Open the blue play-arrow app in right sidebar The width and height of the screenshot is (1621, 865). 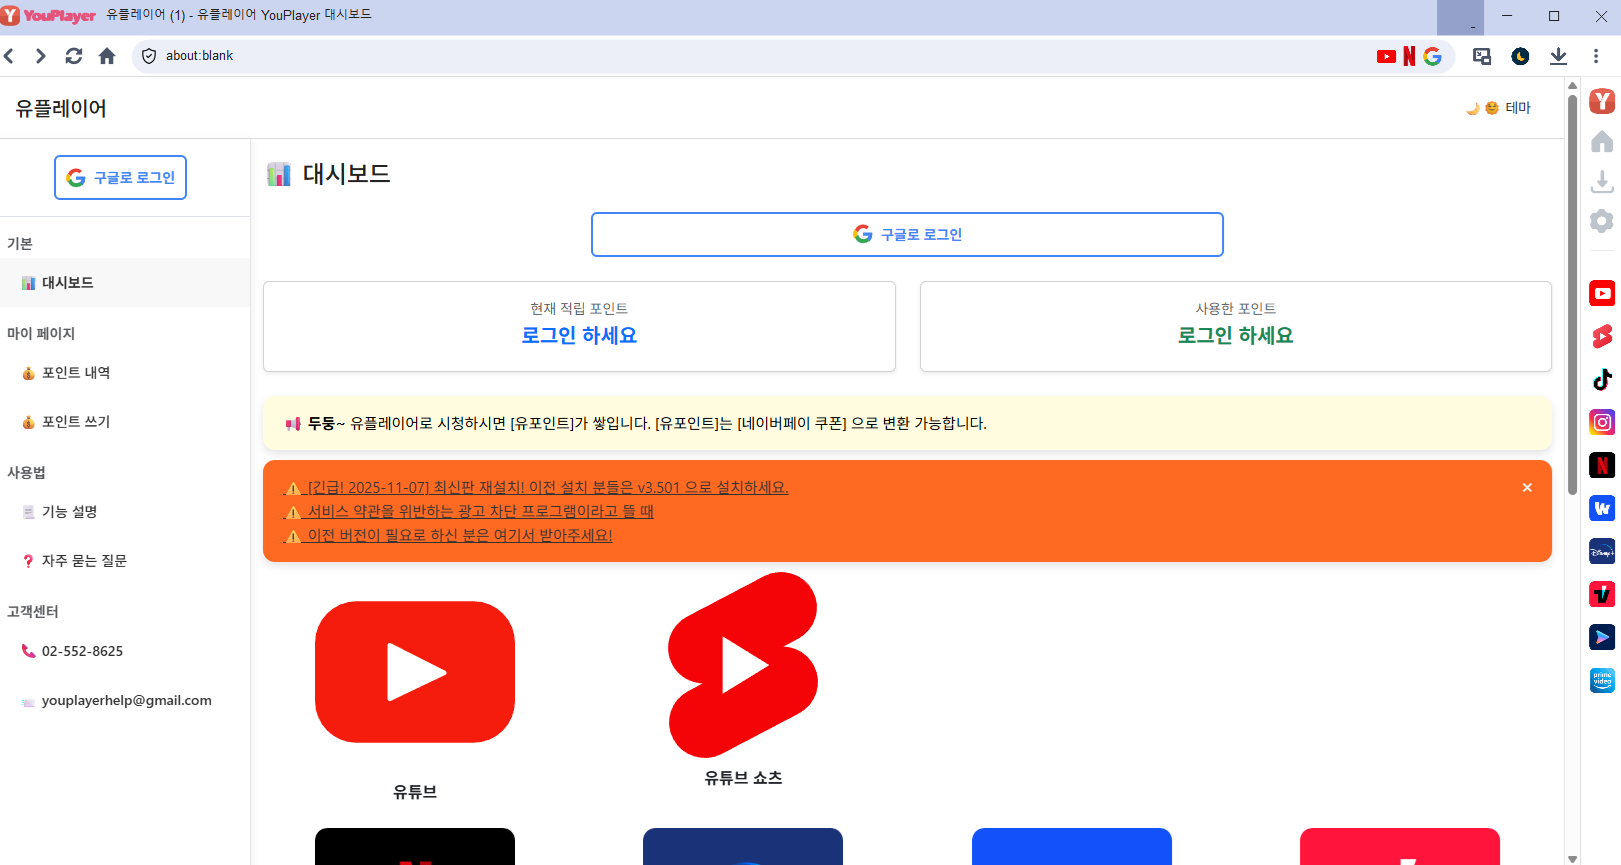coord(1602,637)
